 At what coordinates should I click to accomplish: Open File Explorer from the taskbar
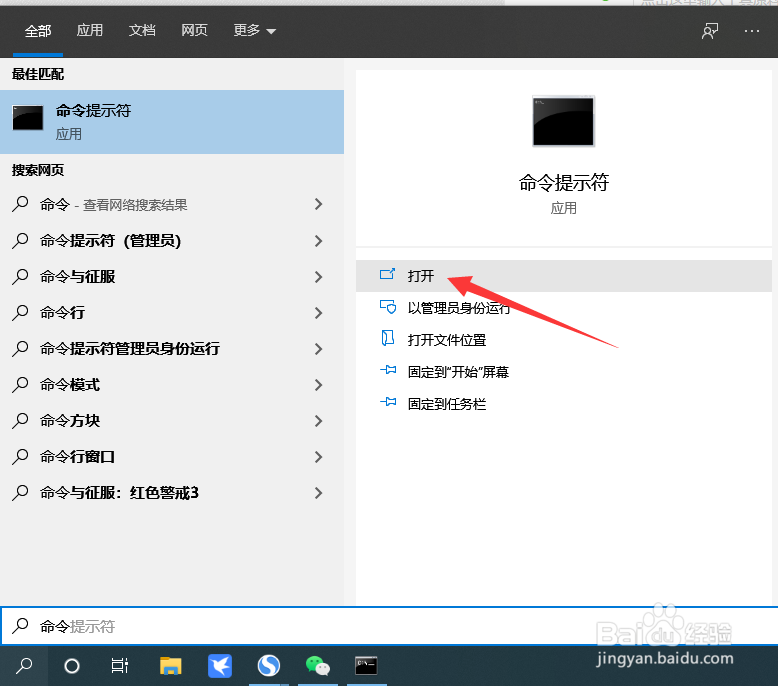click(171, 666)
